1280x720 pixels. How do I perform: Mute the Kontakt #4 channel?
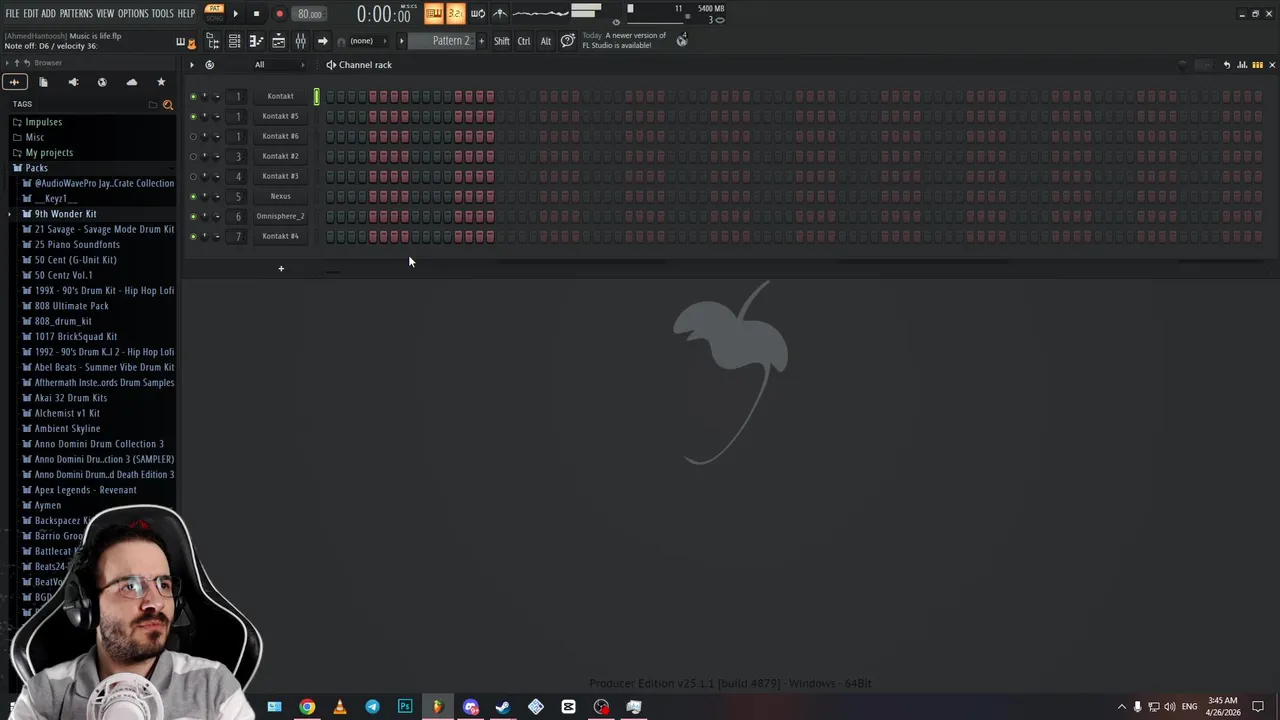pyautogui.click(x=193, y=237)
